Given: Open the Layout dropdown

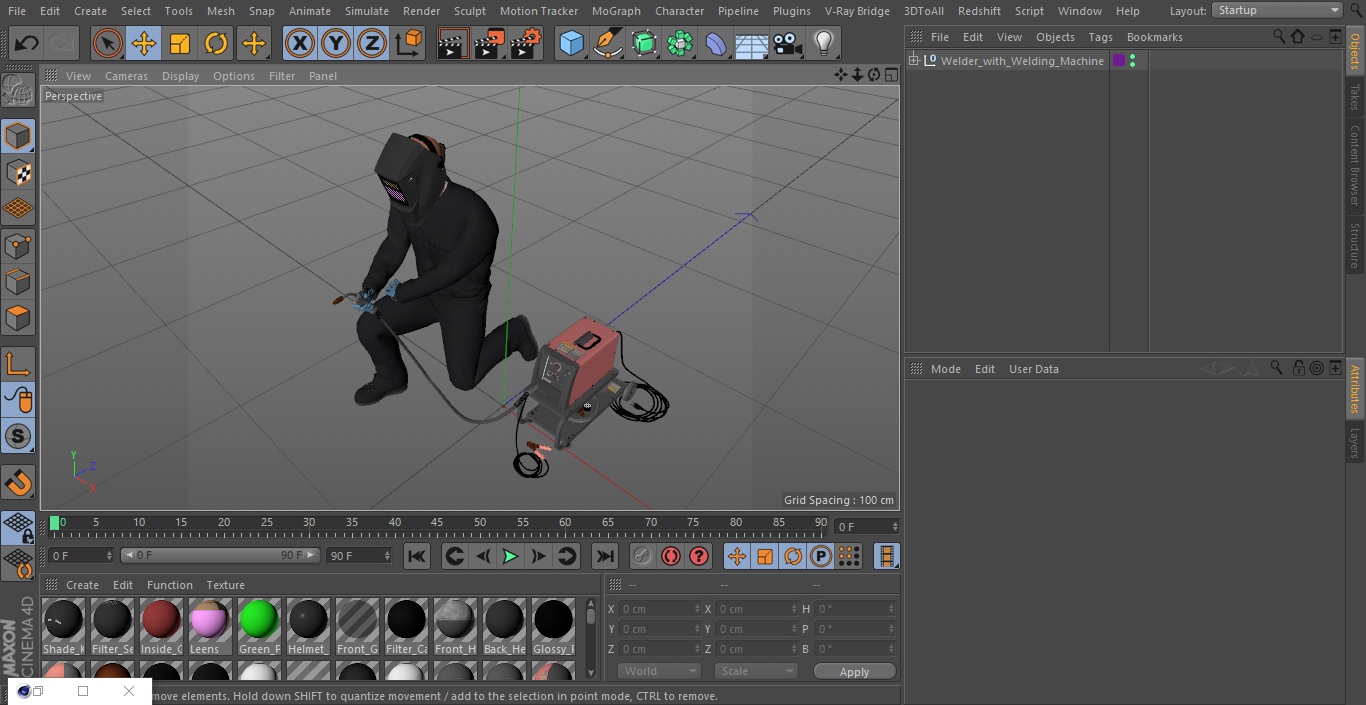Looking at the screenshot, I should (x=1278, y=10).
